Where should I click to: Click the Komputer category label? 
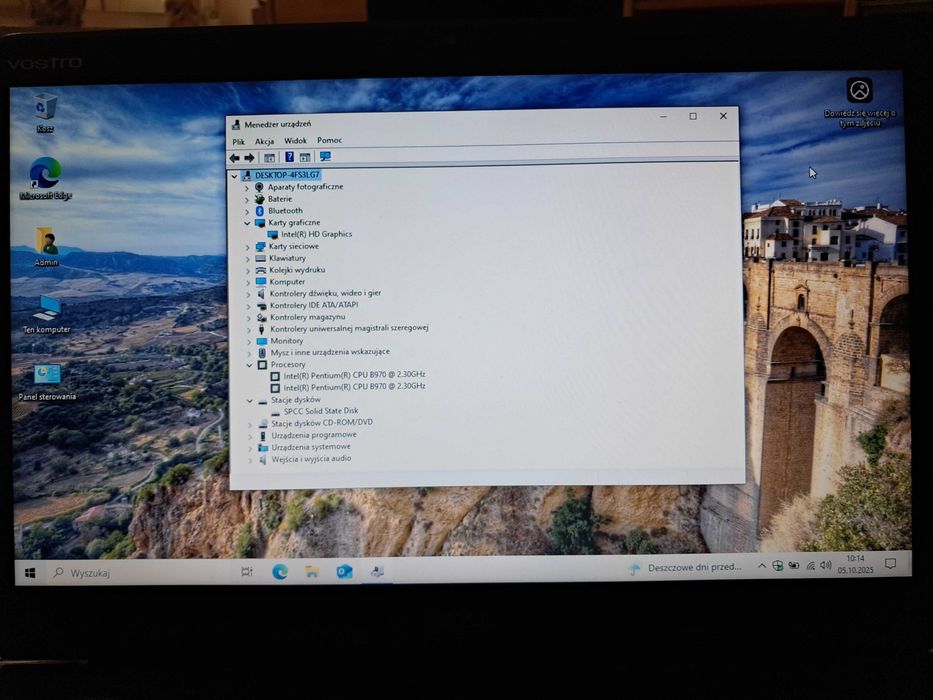[x=287, y=282]
